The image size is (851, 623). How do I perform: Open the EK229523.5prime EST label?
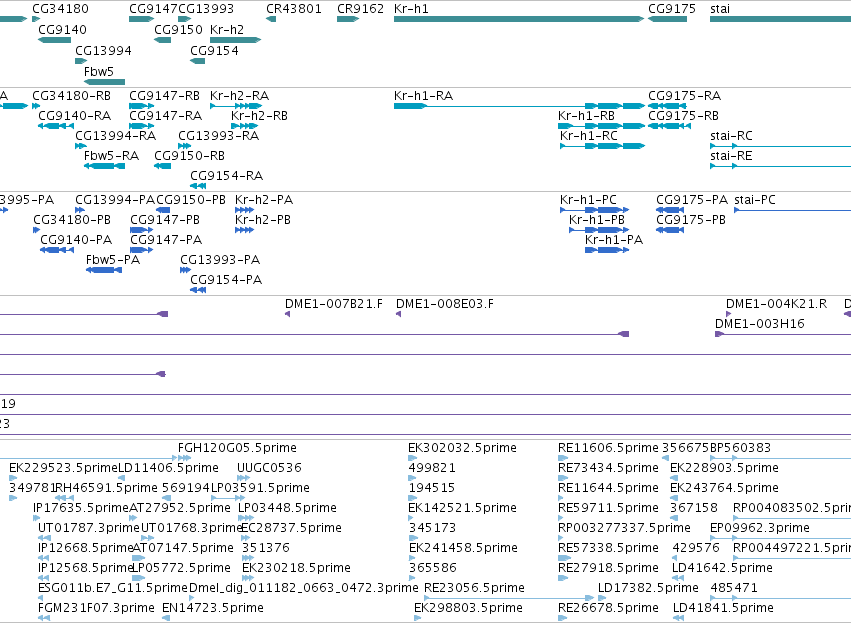click(63, 468)
